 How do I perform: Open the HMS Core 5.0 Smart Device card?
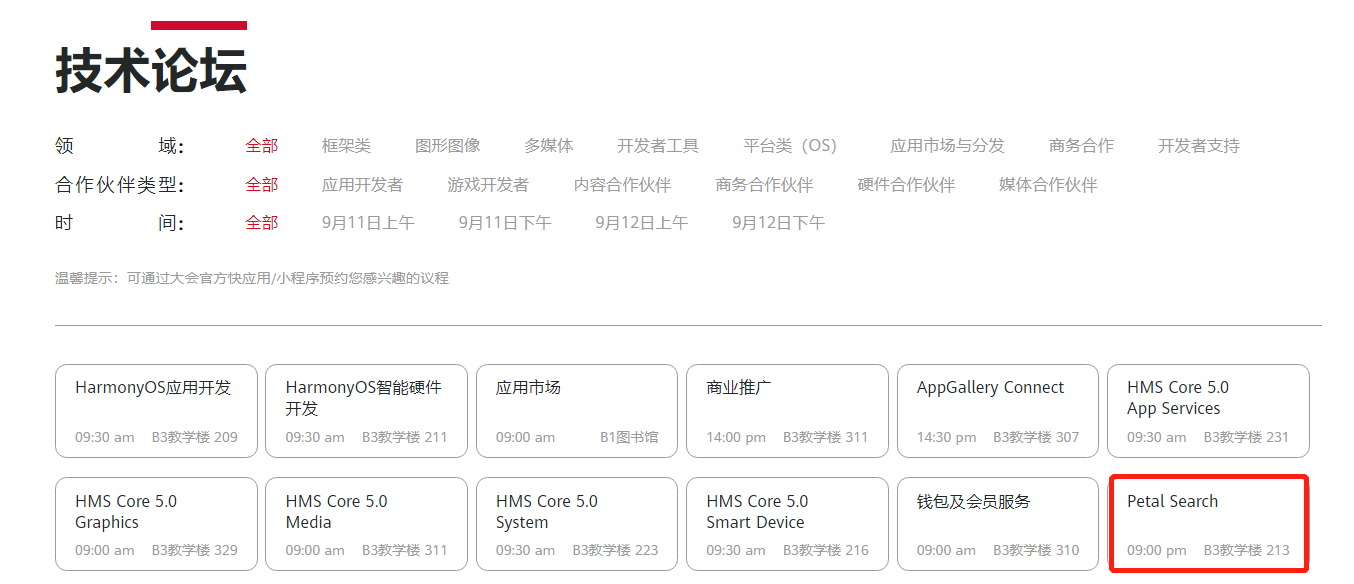(x=787, y=524)
